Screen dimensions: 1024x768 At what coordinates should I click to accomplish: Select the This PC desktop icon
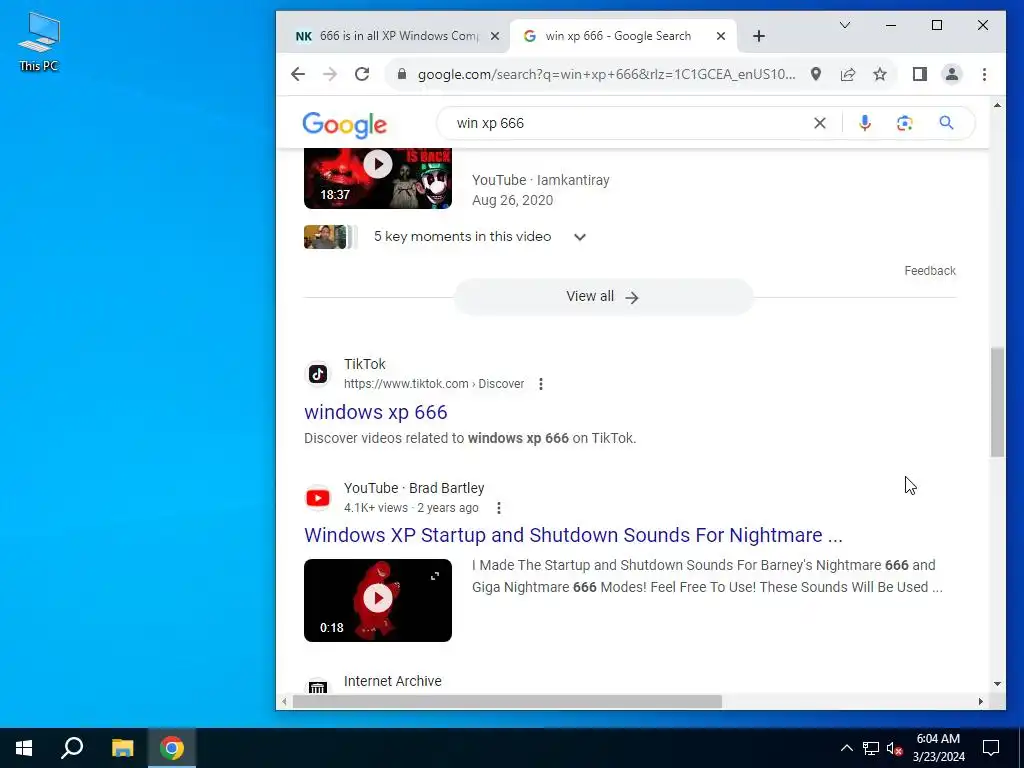pyautogui.click(x=39, y=41)
